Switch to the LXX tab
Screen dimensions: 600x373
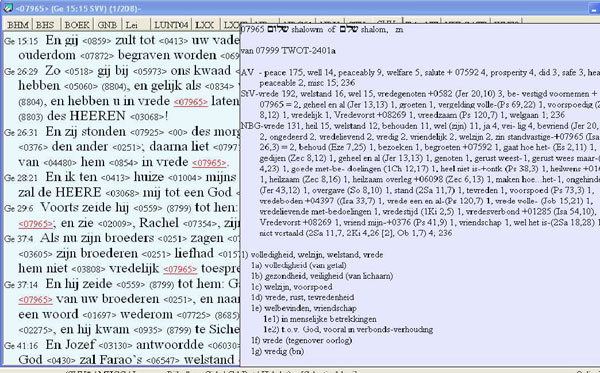[204, 25]
